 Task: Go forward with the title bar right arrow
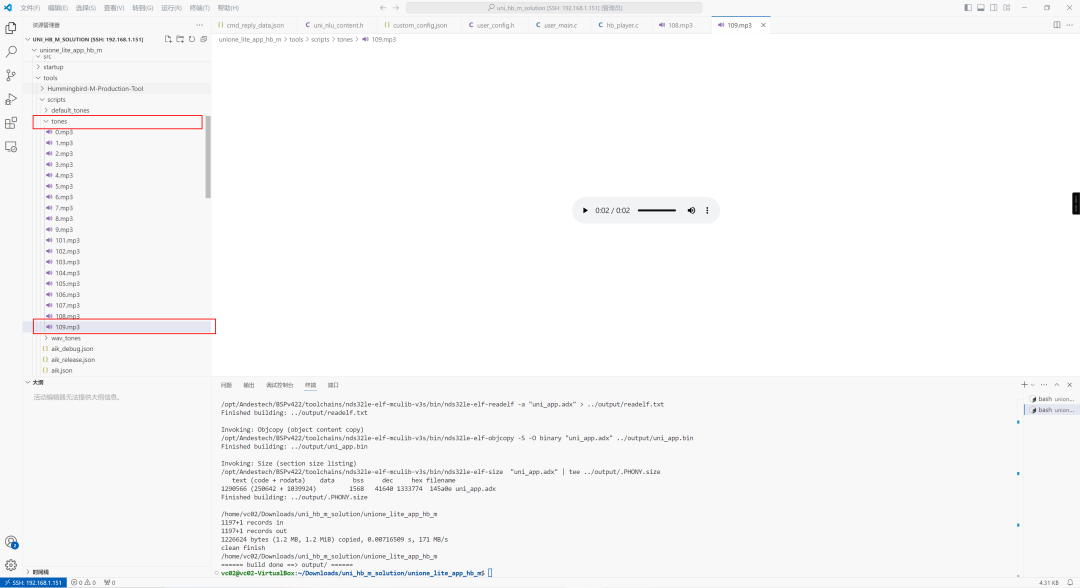tap(396, 8)
